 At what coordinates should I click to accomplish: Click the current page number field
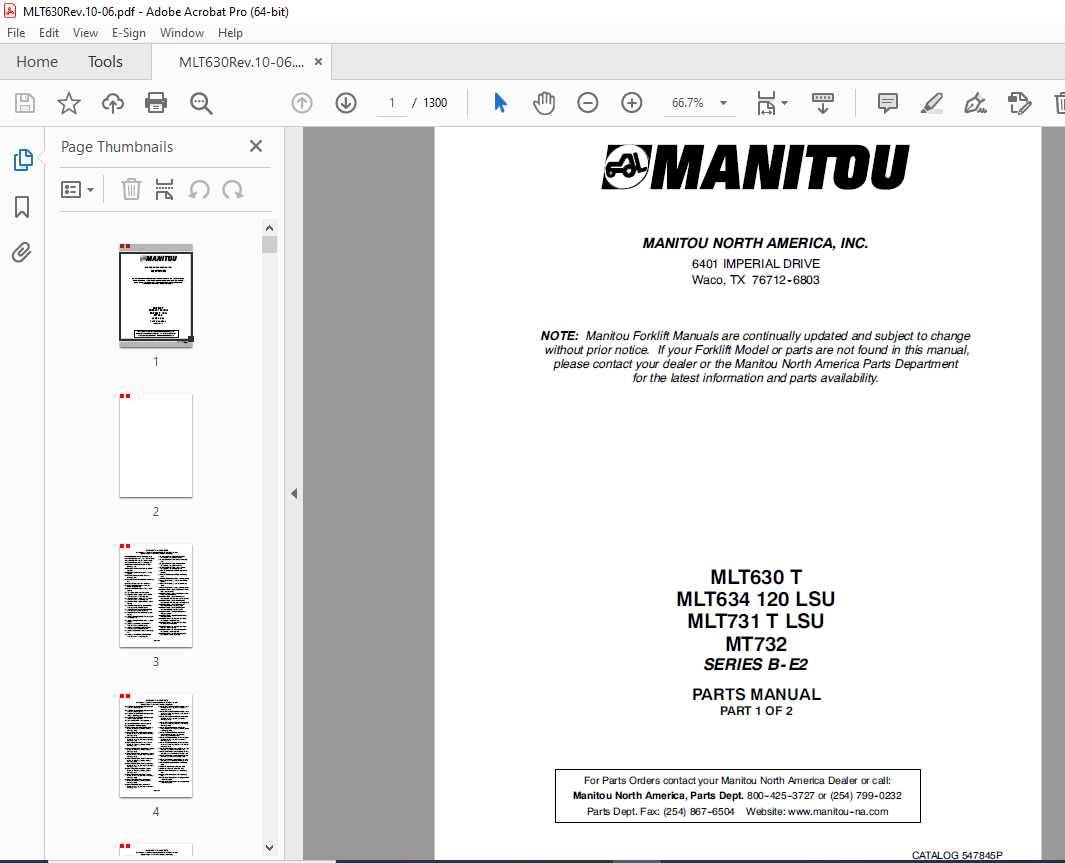[392, 103]
